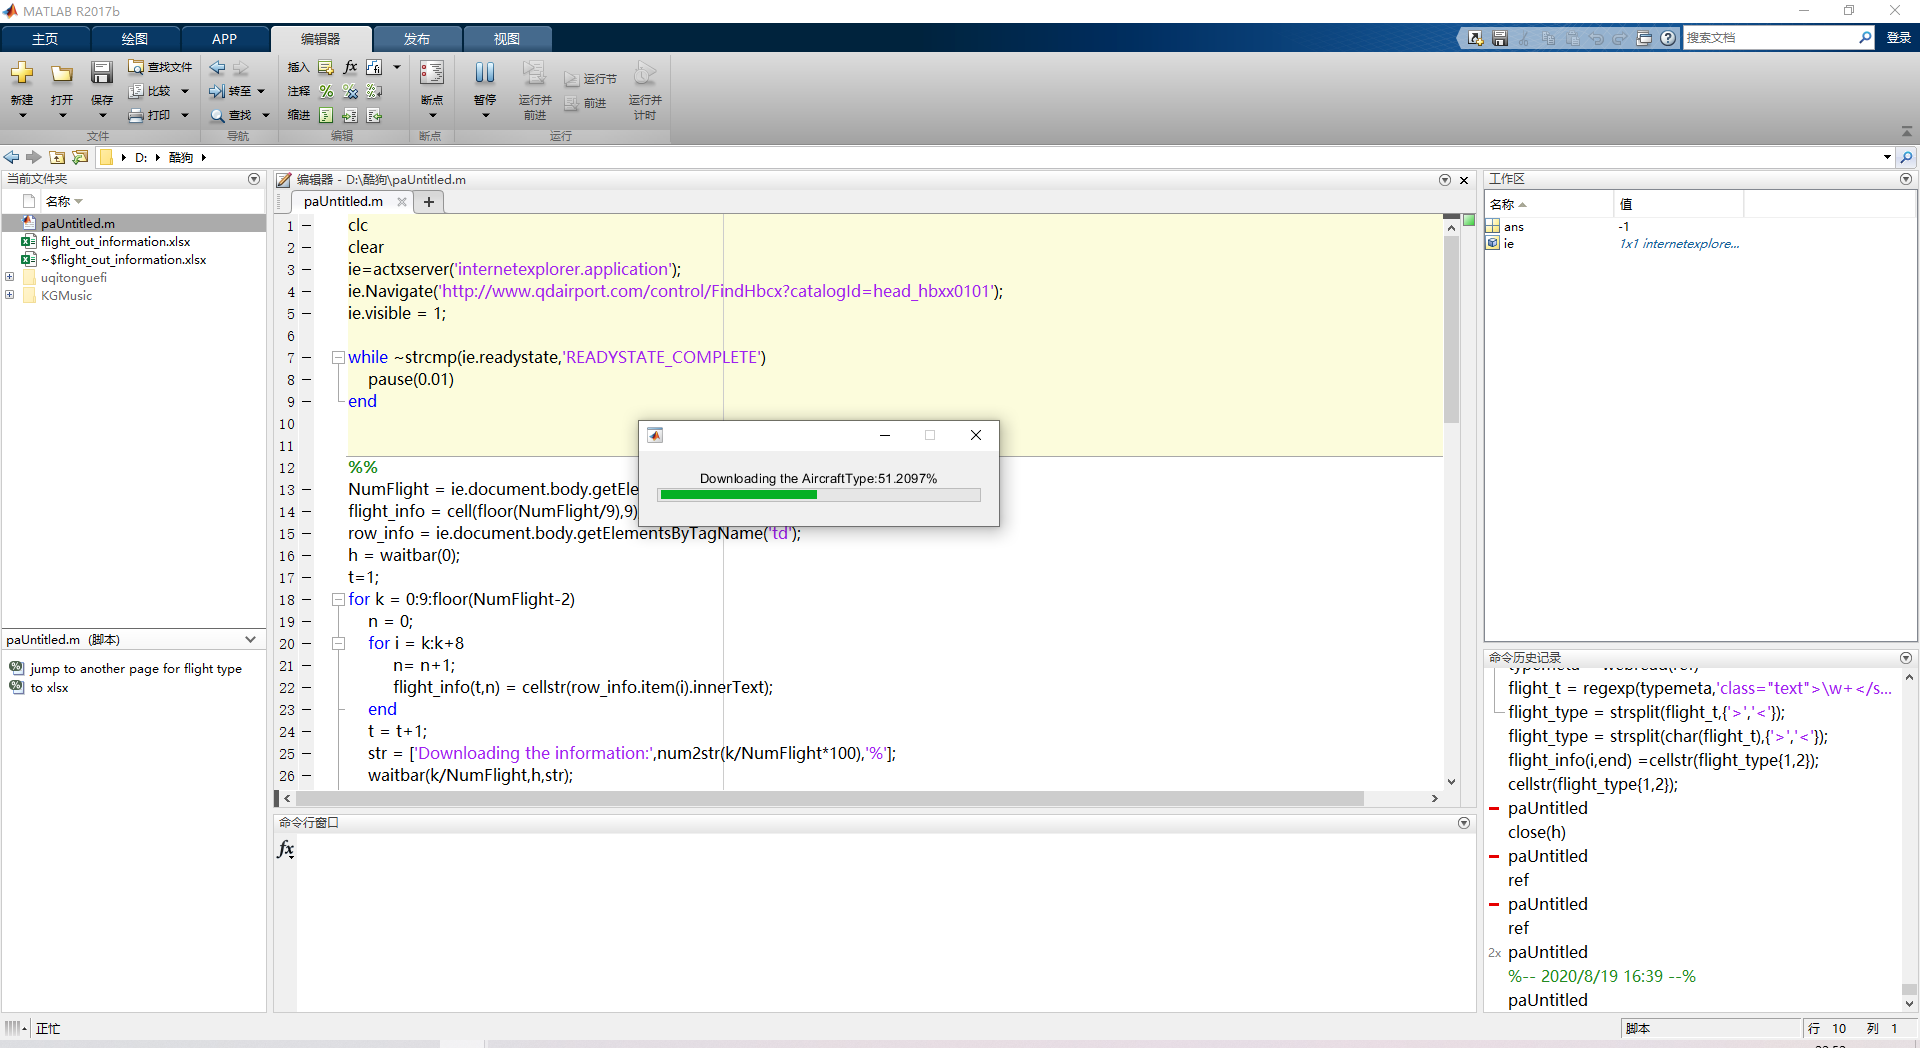Collapse the while loop code fold at line 7
The image size is (1920, 1048).
(x=338, y=358)
